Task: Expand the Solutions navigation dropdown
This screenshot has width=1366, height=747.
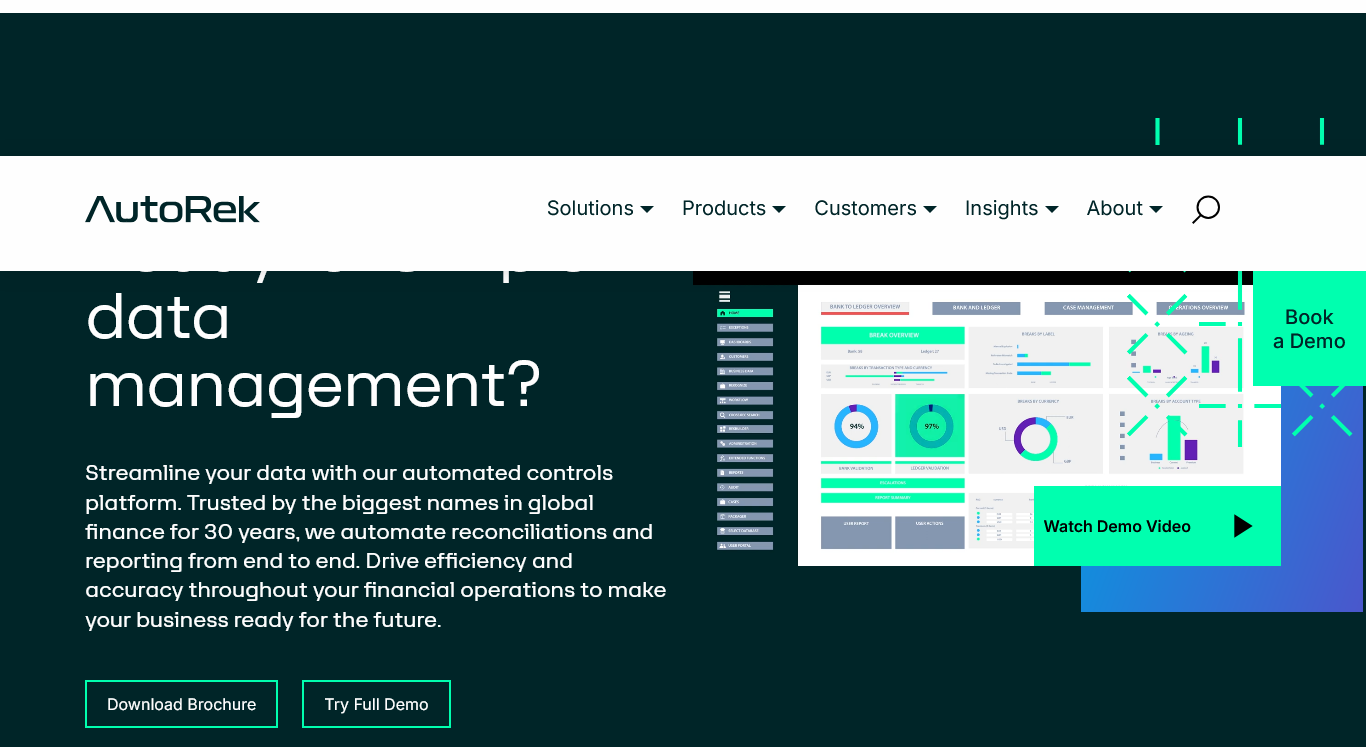Action: [600, 208]
